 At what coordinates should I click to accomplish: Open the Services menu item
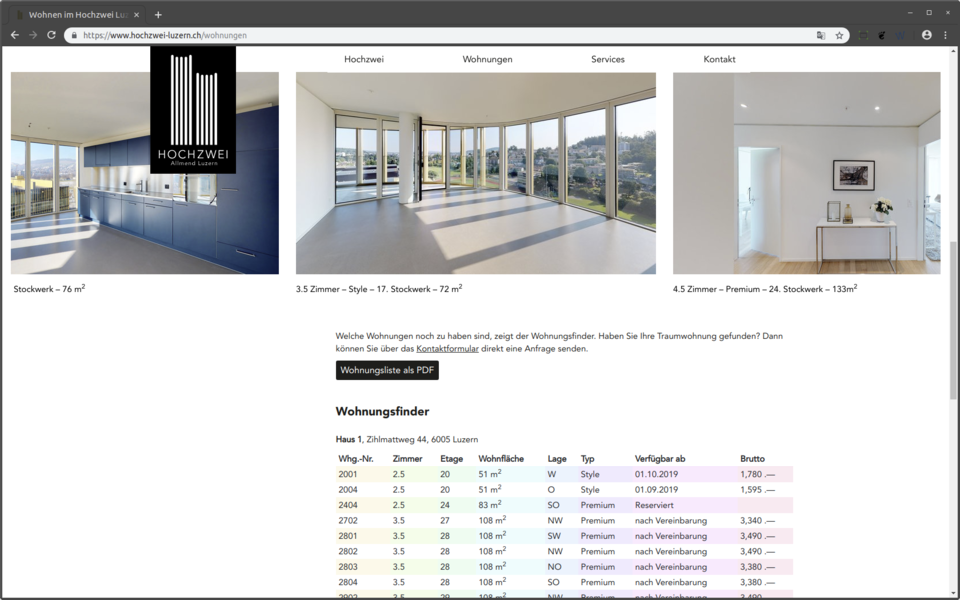click(608, 59)
